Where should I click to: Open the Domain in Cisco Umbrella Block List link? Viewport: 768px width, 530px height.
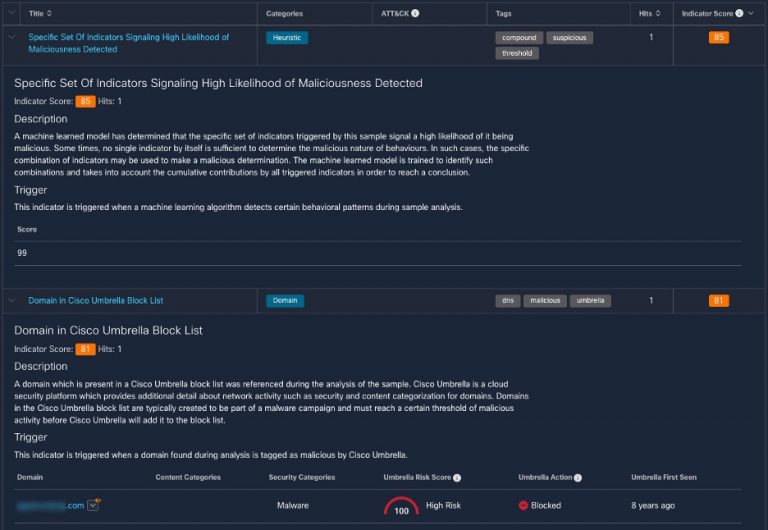tap(95, 300)
